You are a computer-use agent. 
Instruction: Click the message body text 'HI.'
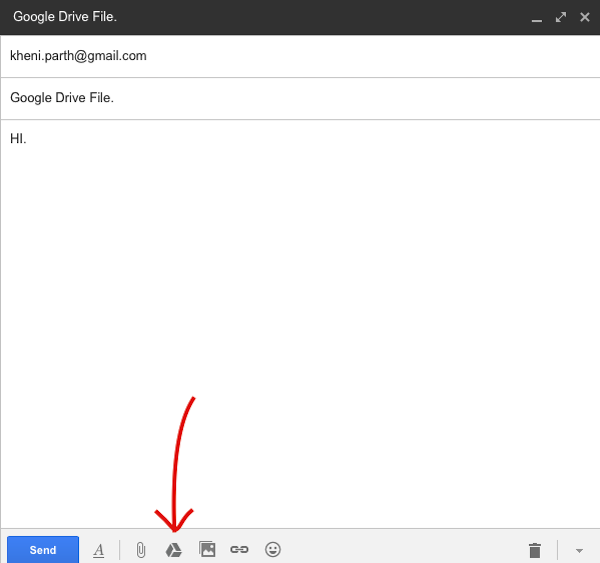pos(18,139)
